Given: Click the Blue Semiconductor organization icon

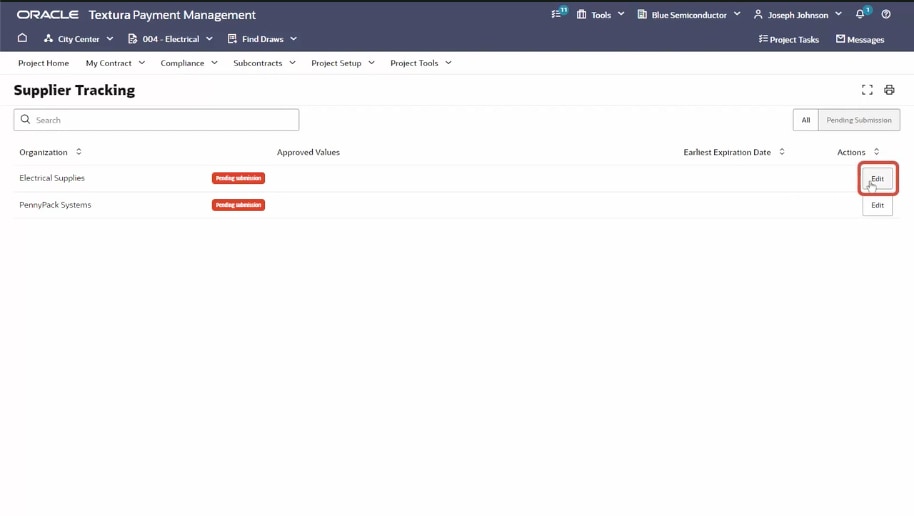Looking at the screenshot, I should pos(642,14).
